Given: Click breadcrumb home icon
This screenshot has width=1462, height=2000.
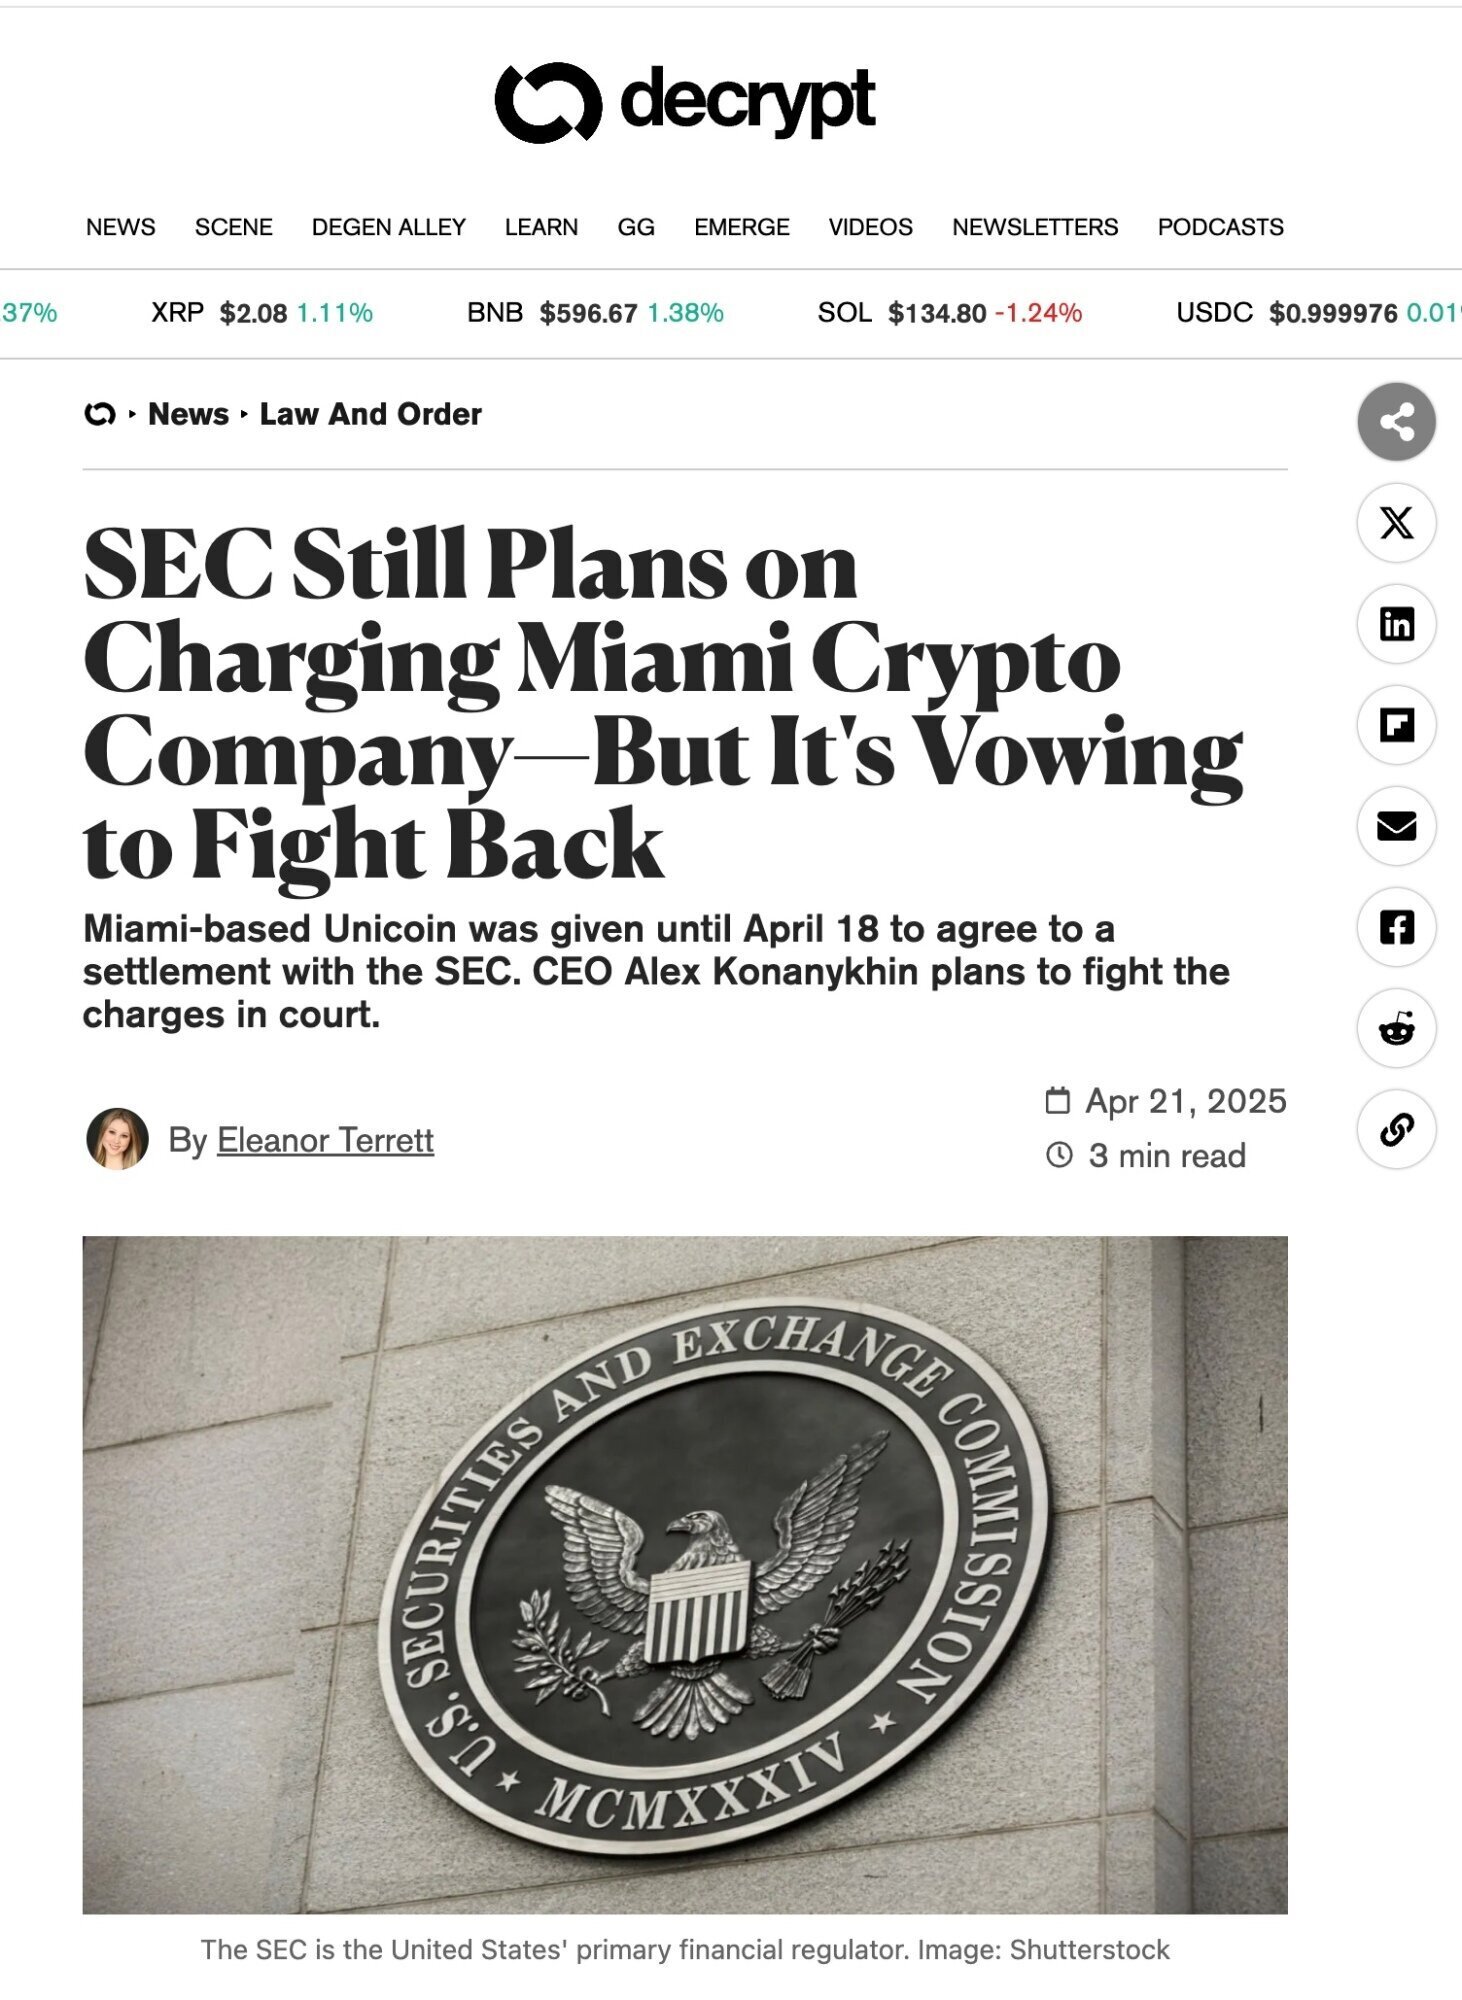Looking at the screenshot, I should coord(99,414).
